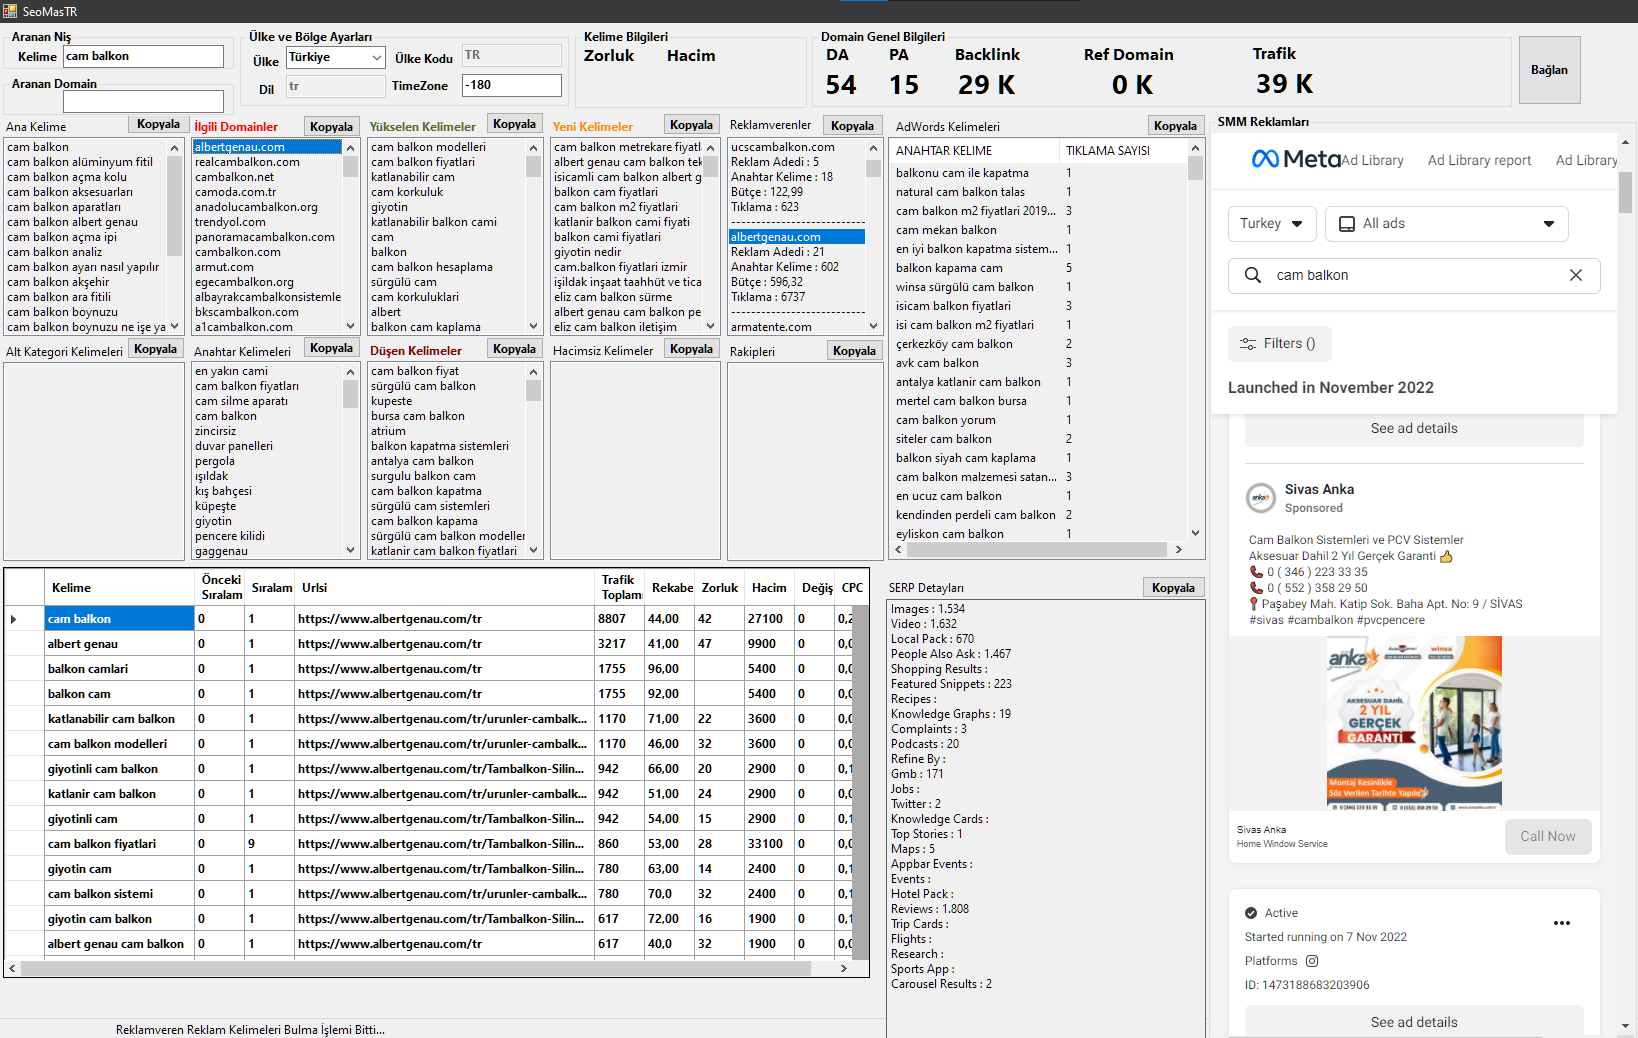1638x1038 pixels.
Task: Click the Call Now button on the ad
Action: (x=1548, y=836)
